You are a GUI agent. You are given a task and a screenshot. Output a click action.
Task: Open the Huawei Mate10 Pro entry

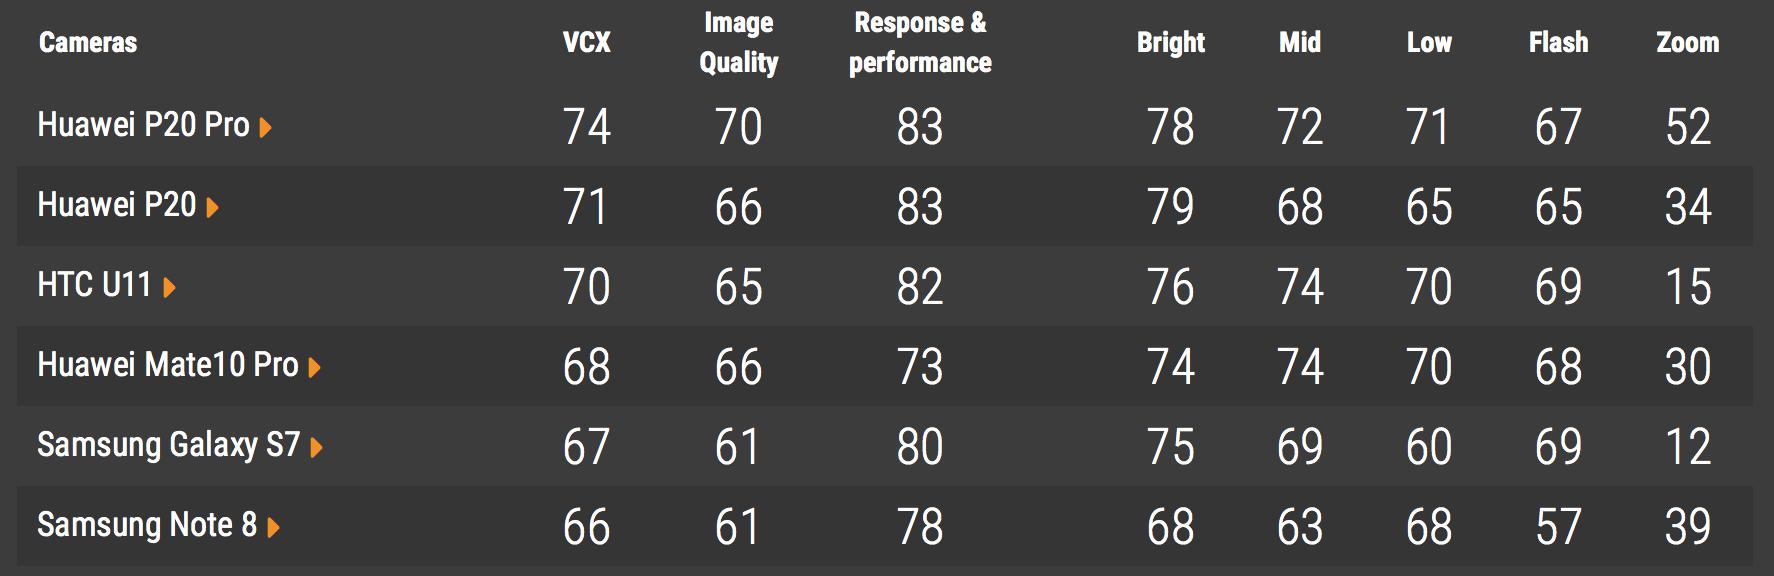[x=167, y=365]
